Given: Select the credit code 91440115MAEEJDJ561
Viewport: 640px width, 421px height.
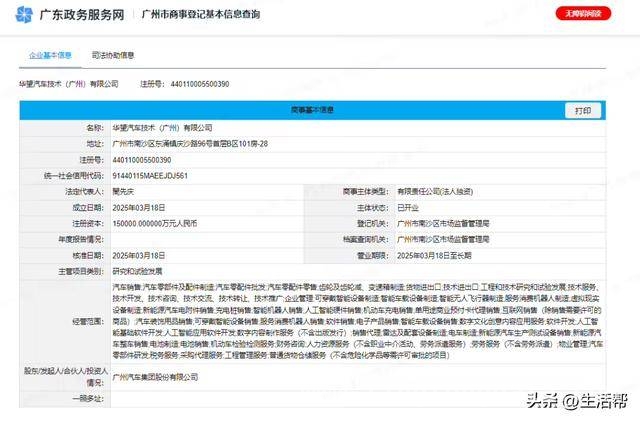Looking at the screenshot, I should 150,176.
